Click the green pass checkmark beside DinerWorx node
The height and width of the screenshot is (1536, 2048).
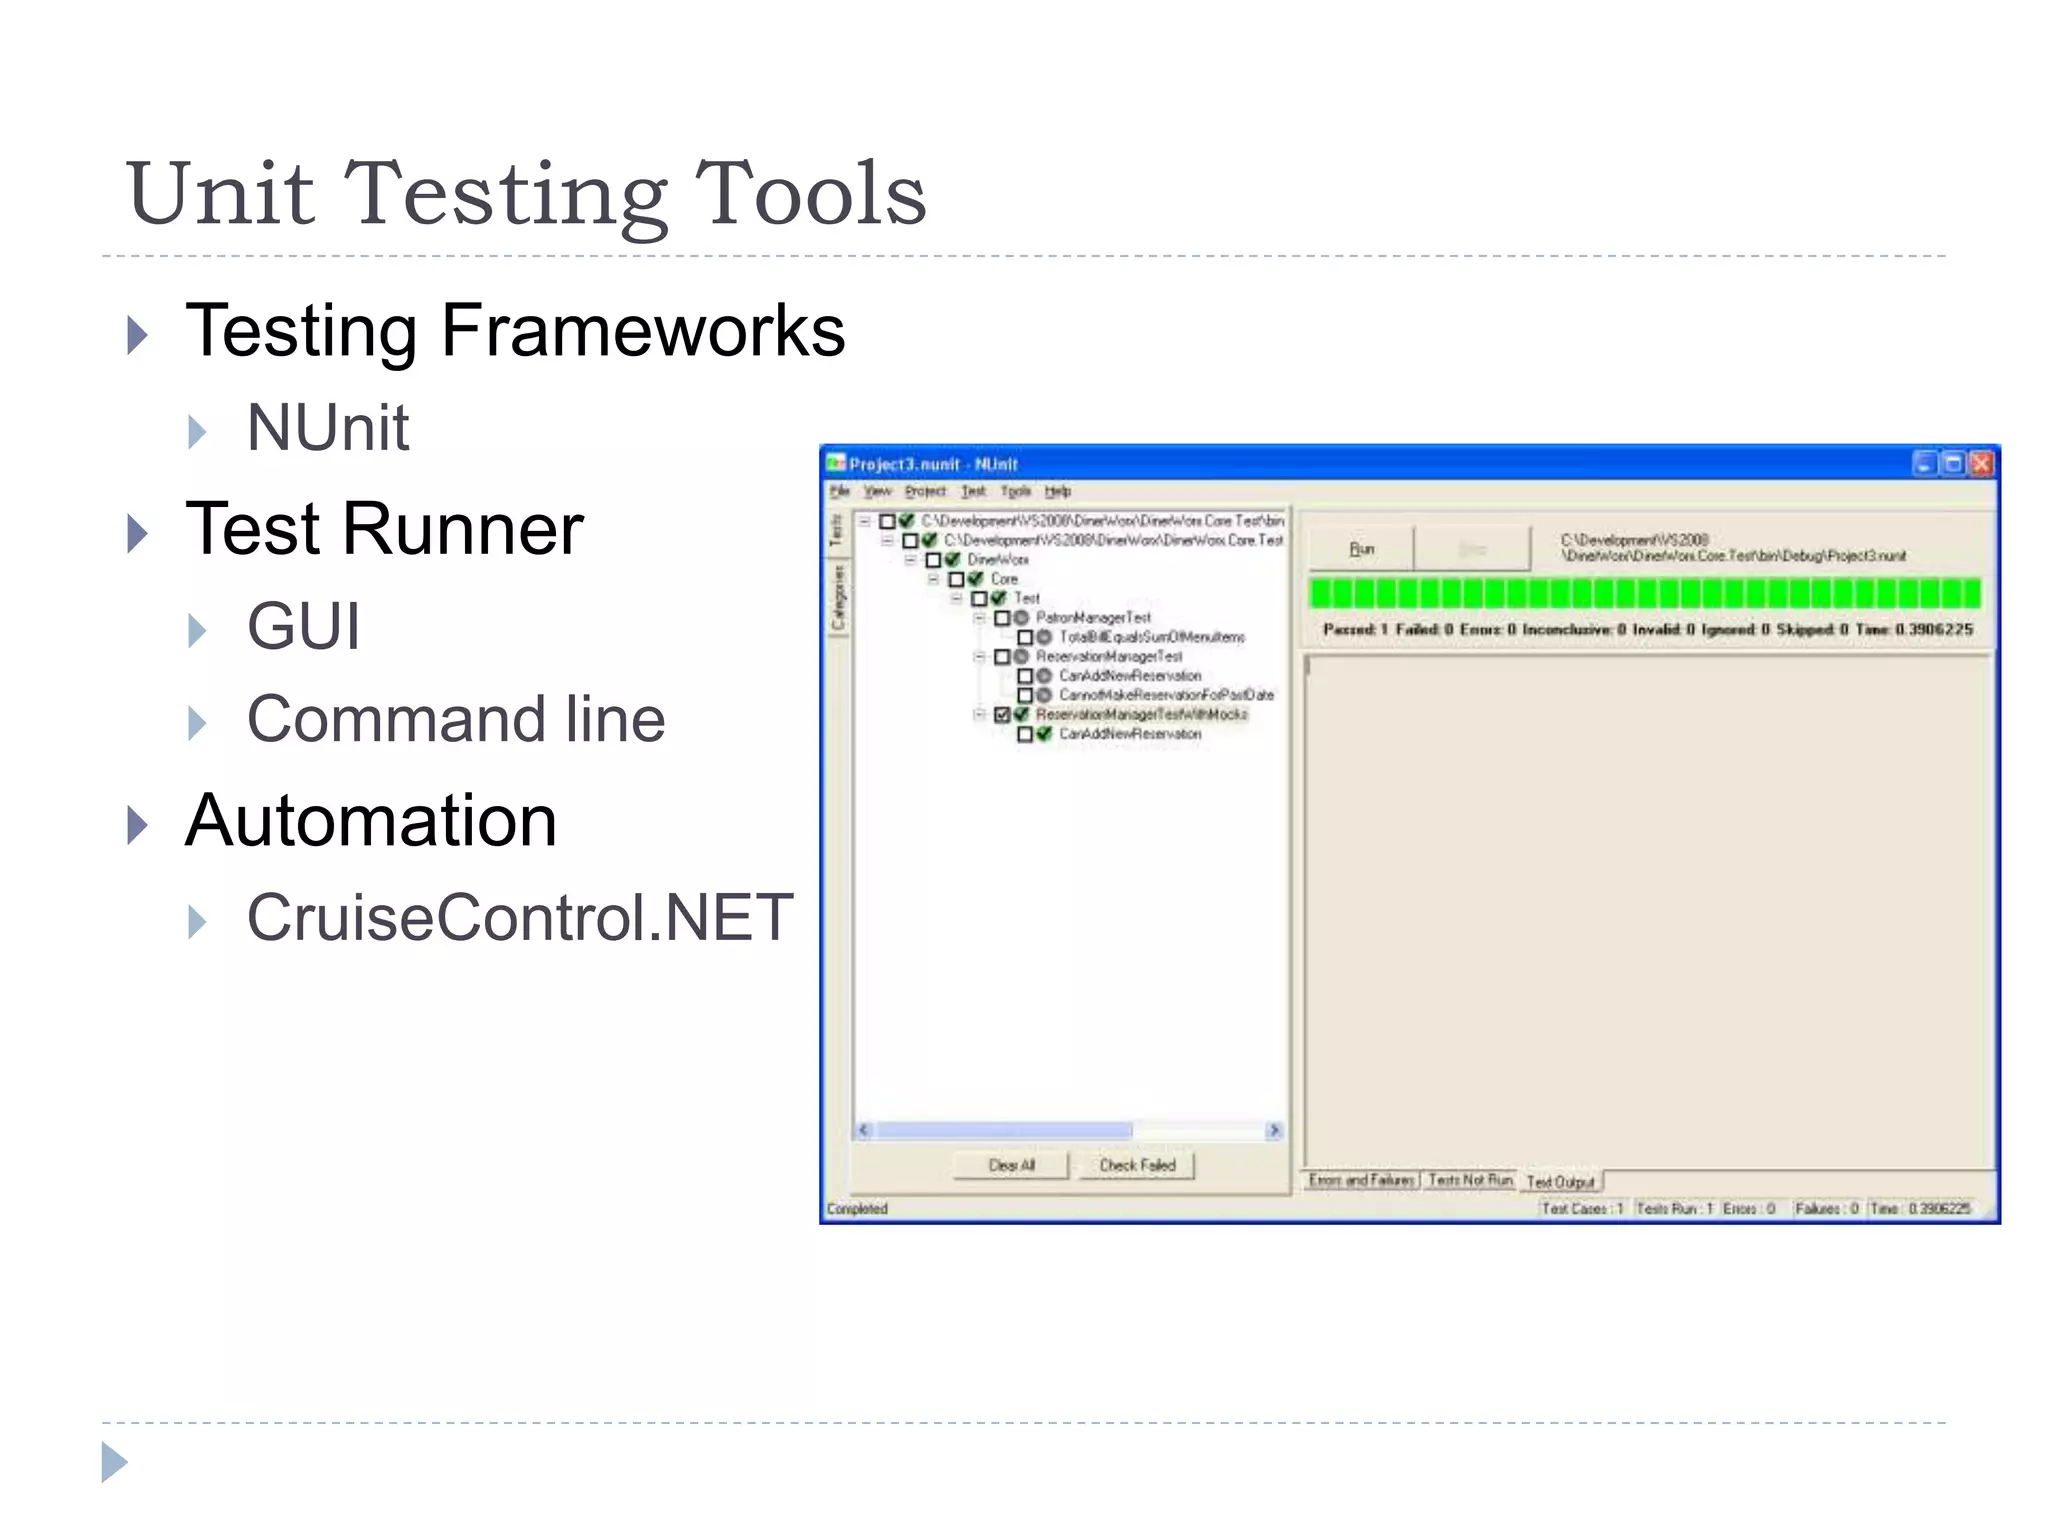coord(953,560)
